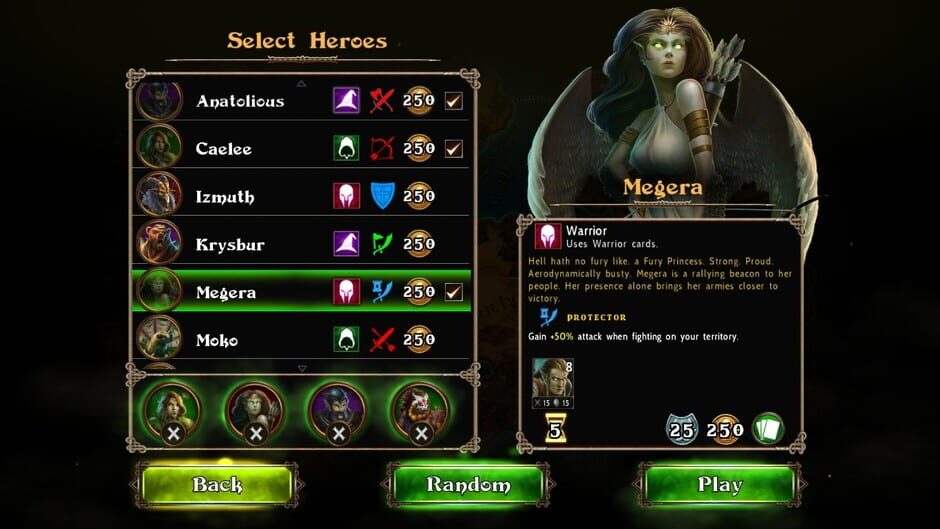Click the blue Protector ability icon
940x529 pixels.
click(x=548, y=317)
